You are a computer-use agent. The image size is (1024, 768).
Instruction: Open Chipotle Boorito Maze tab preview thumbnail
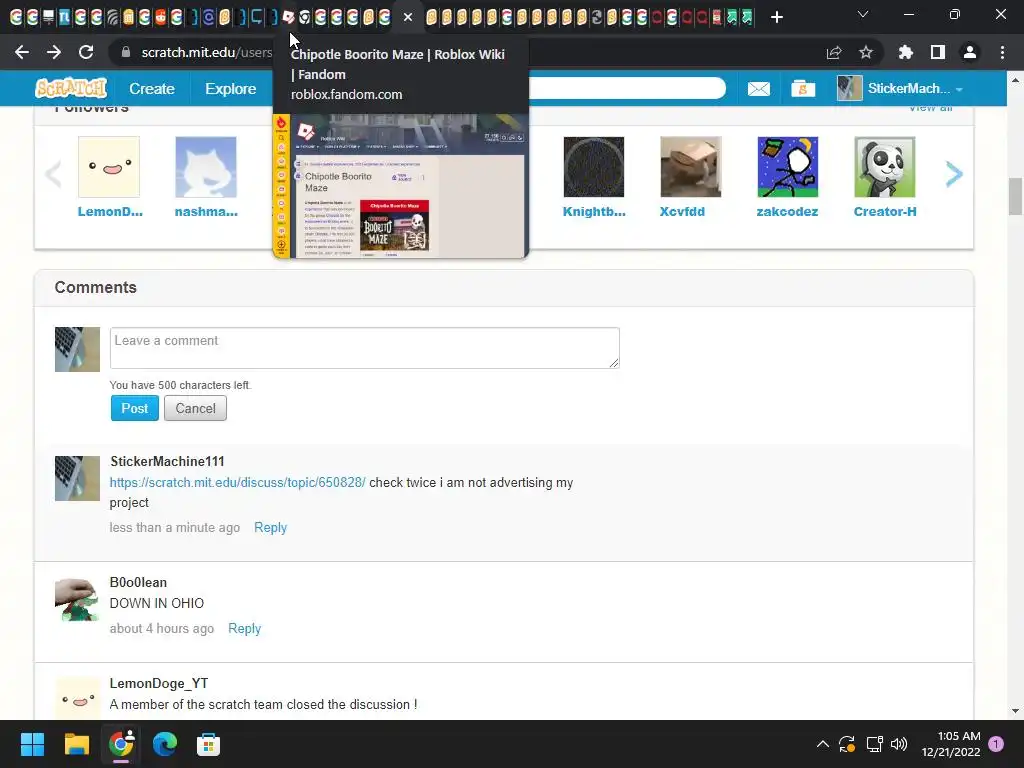pos(400,186)
